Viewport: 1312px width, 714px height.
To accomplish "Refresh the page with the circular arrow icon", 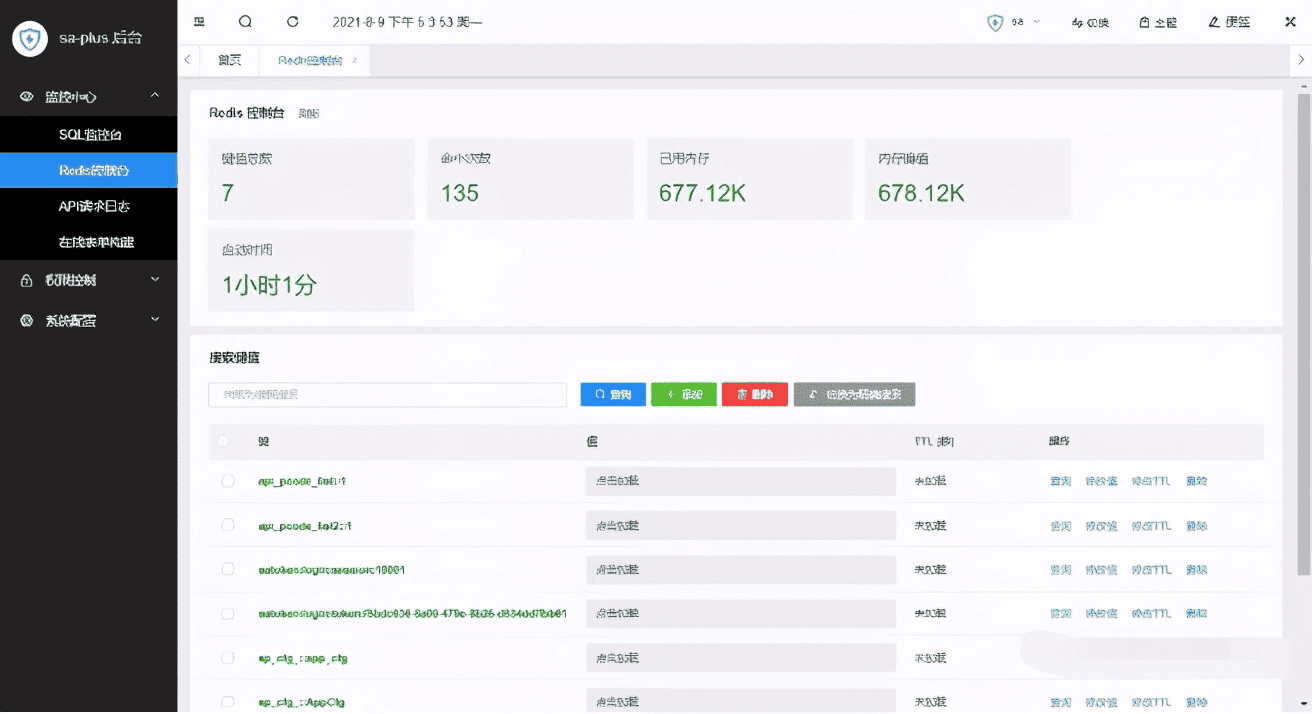I will coord(292,22).
